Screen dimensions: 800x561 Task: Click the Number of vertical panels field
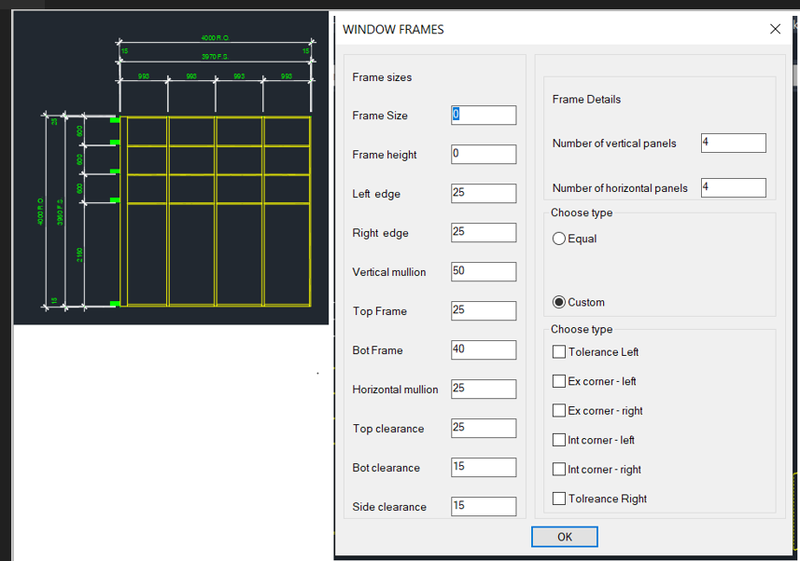(x=733, y=144)
